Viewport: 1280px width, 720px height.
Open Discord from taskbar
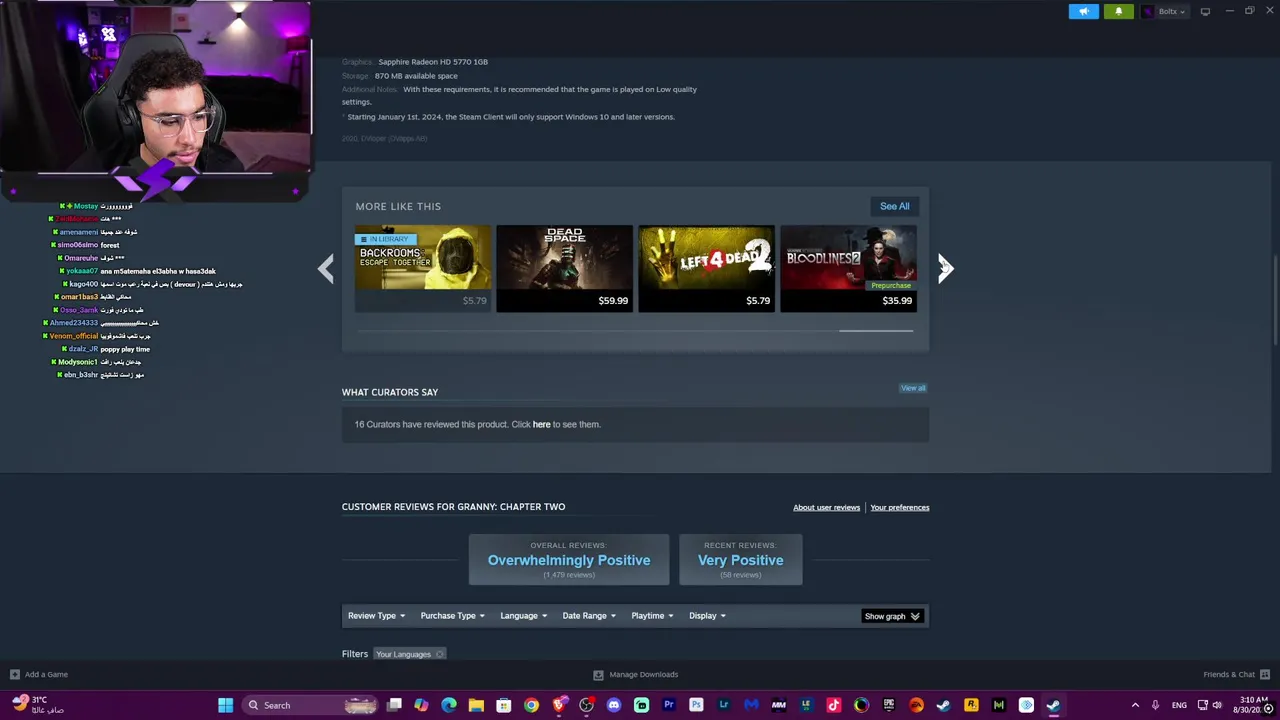613,705
